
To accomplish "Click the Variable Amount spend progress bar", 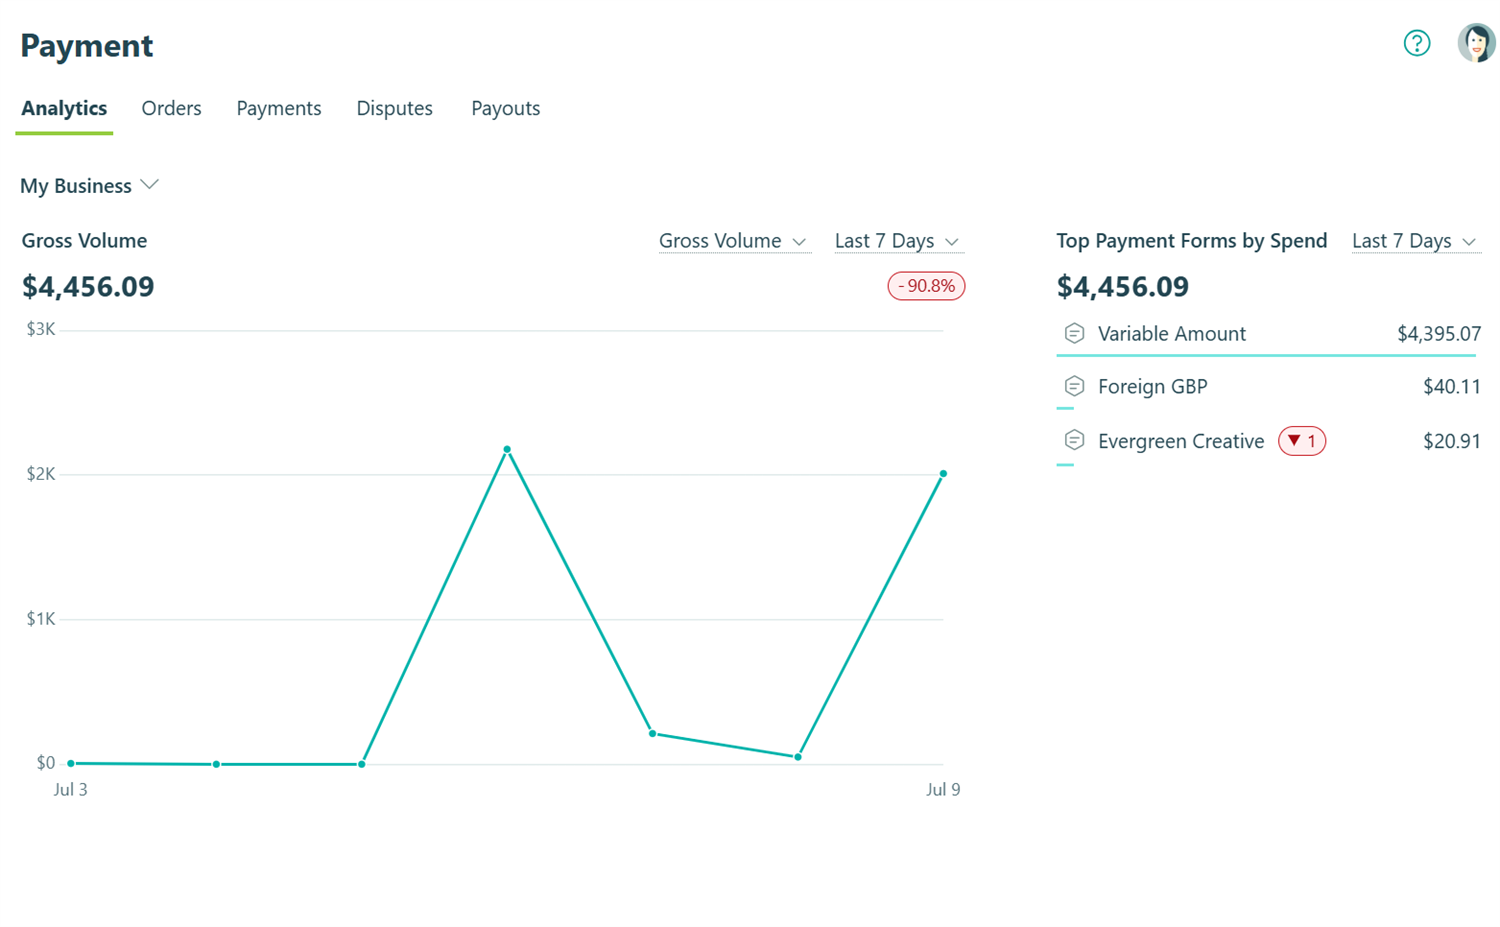I will pos(1266,355).
